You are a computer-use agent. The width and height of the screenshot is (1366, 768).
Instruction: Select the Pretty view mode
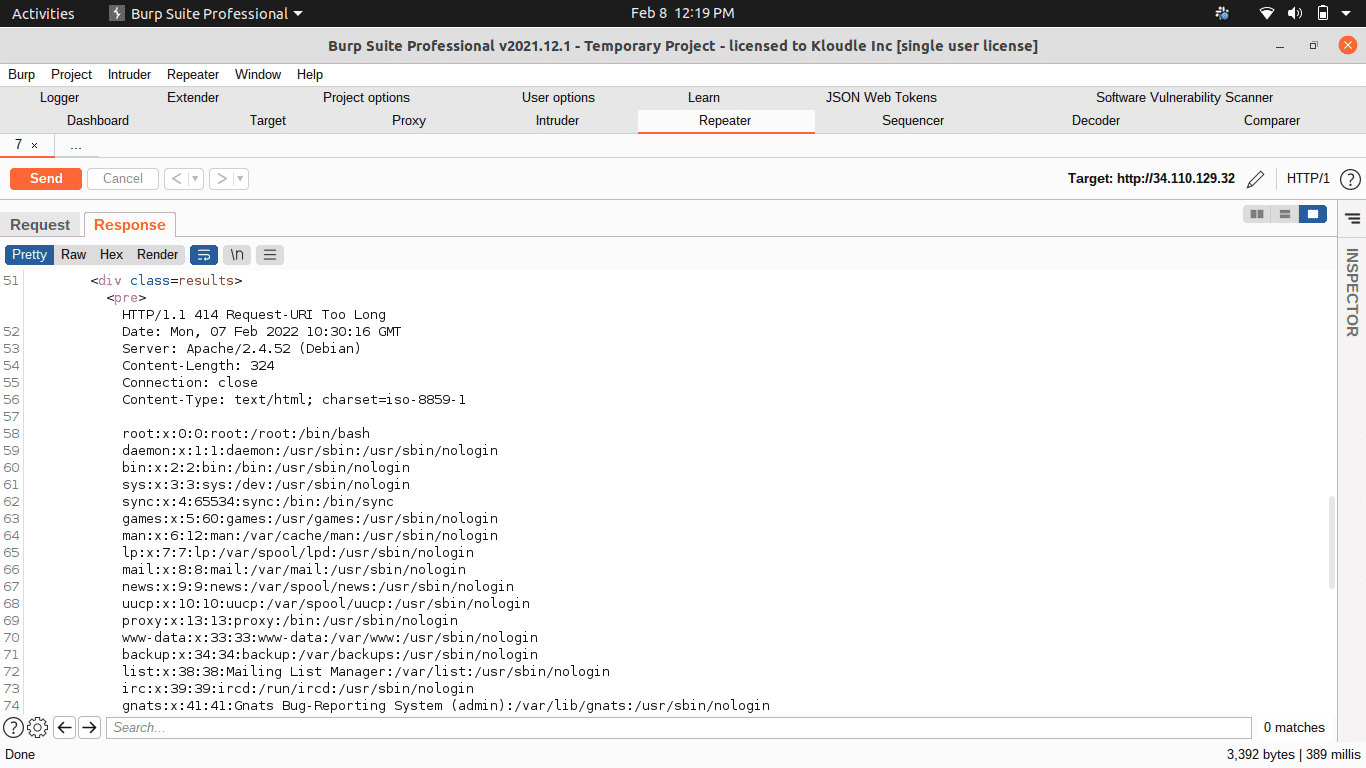tap(29, 255)
